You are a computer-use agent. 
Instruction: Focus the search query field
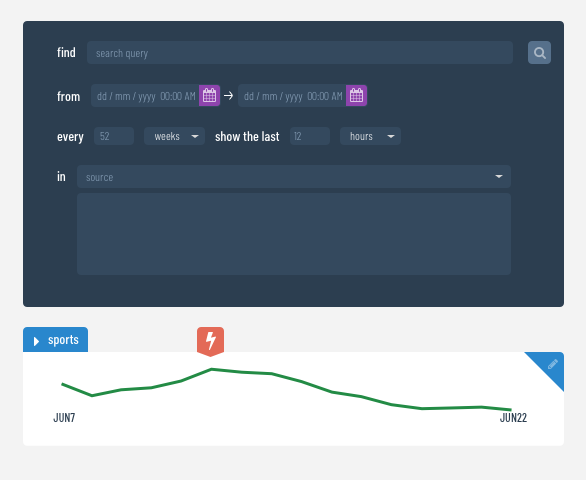point(300,53)
